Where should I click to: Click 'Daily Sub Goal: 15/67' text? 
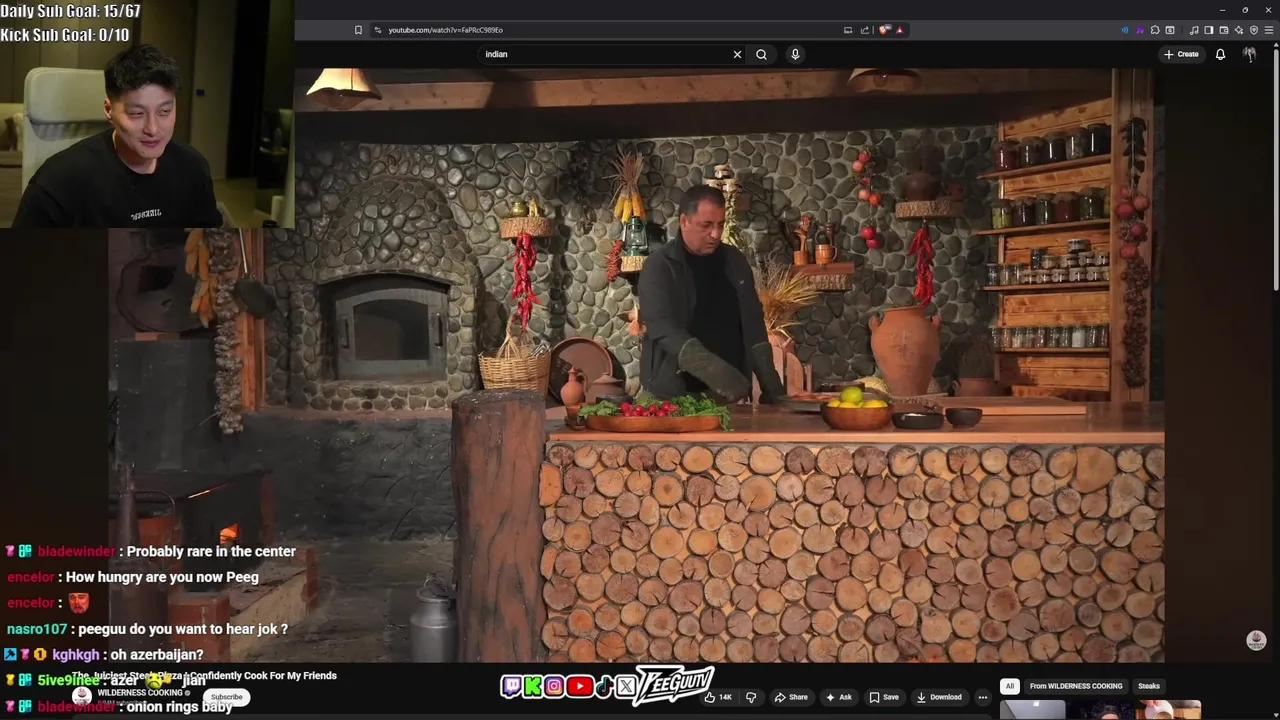[x=70, y=11]
